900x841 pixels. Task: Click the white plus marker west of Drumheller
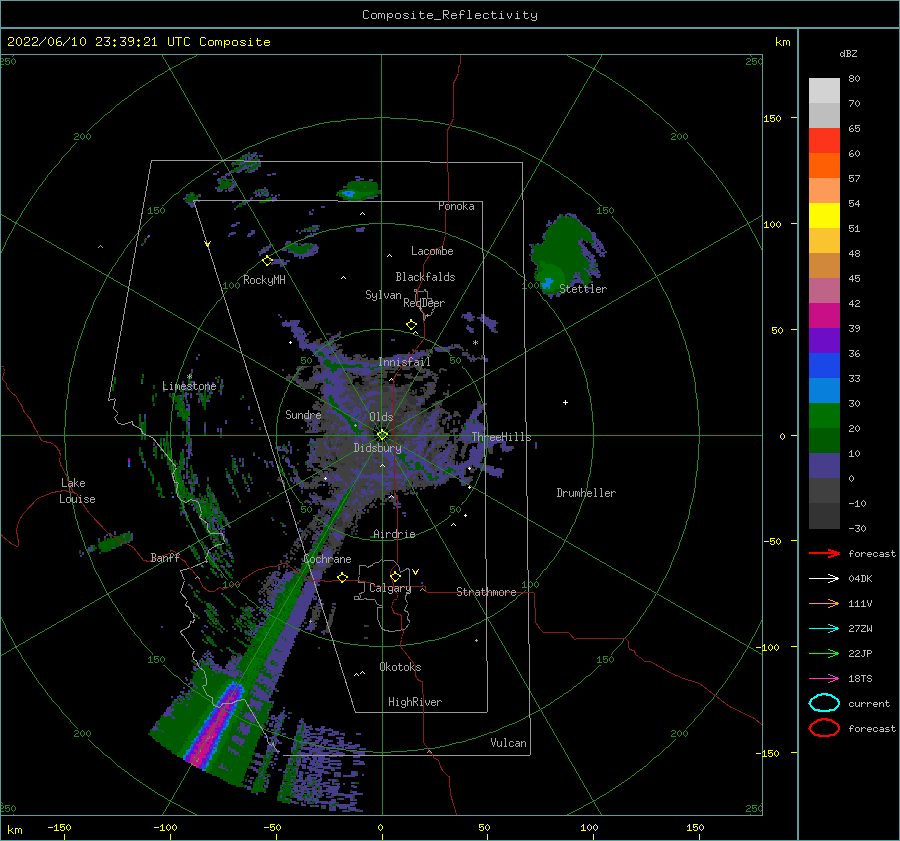coord(565,402)
